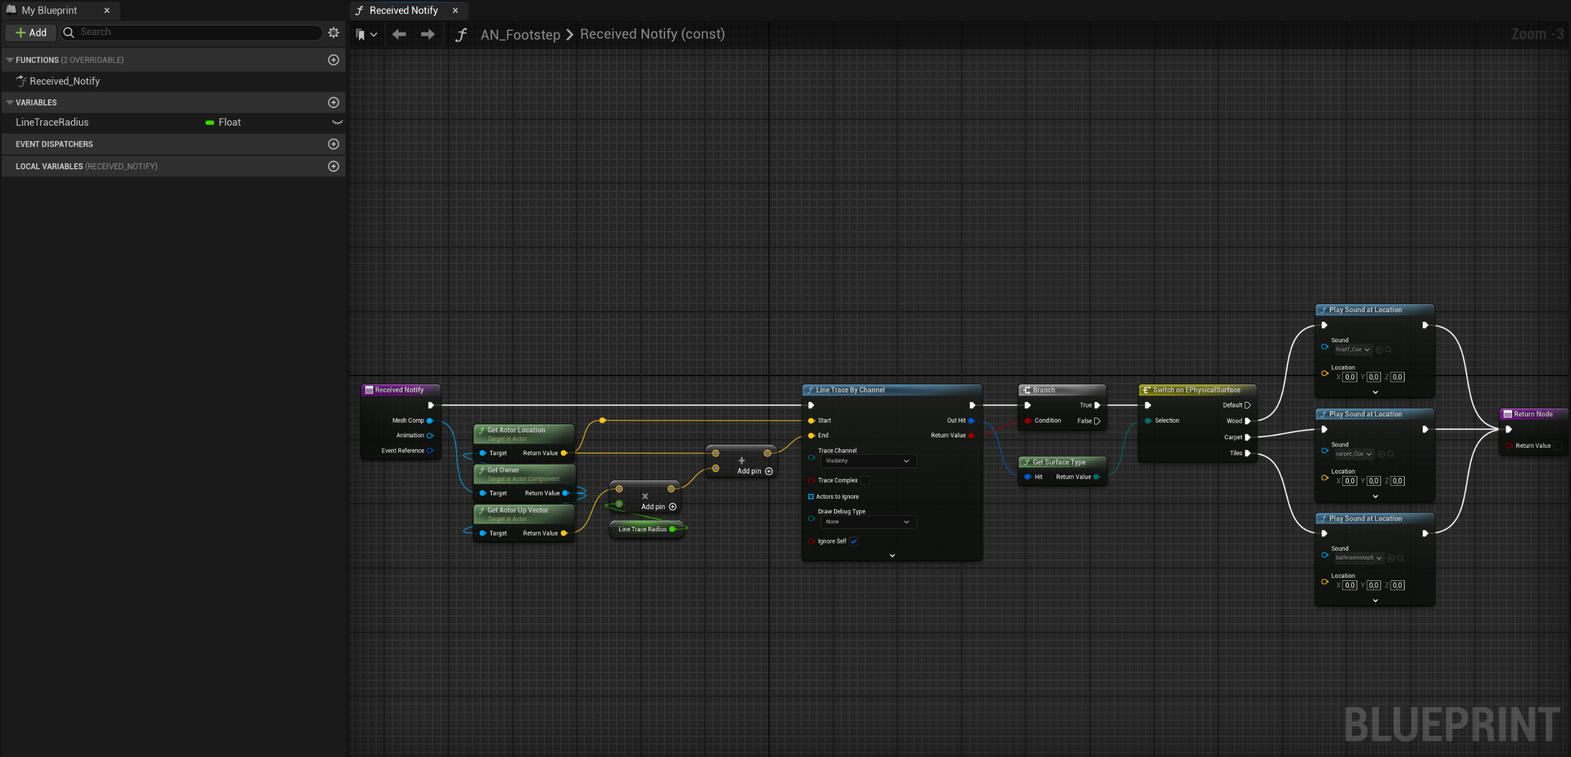Click the LineTraceRadius Float type color pill
This screenshot has width=1571, height=757.
210,123
